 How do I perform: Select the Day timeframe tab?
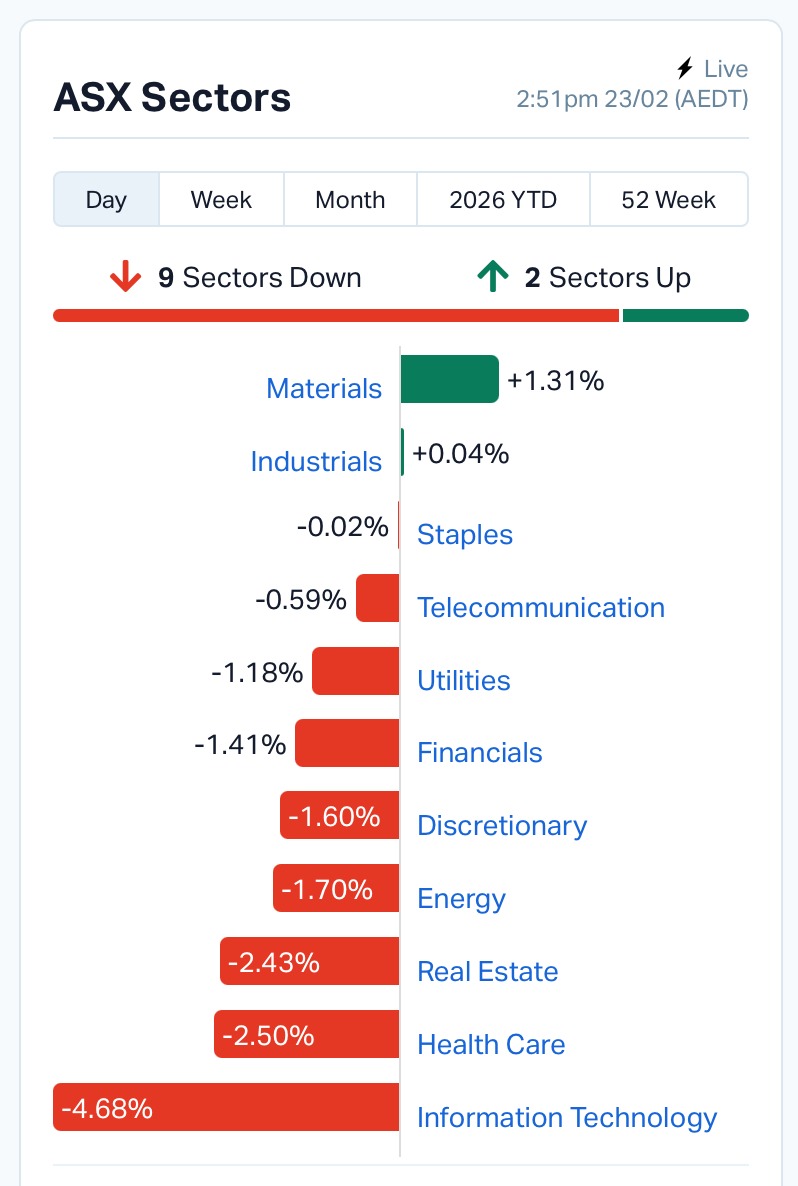(106, 199)
